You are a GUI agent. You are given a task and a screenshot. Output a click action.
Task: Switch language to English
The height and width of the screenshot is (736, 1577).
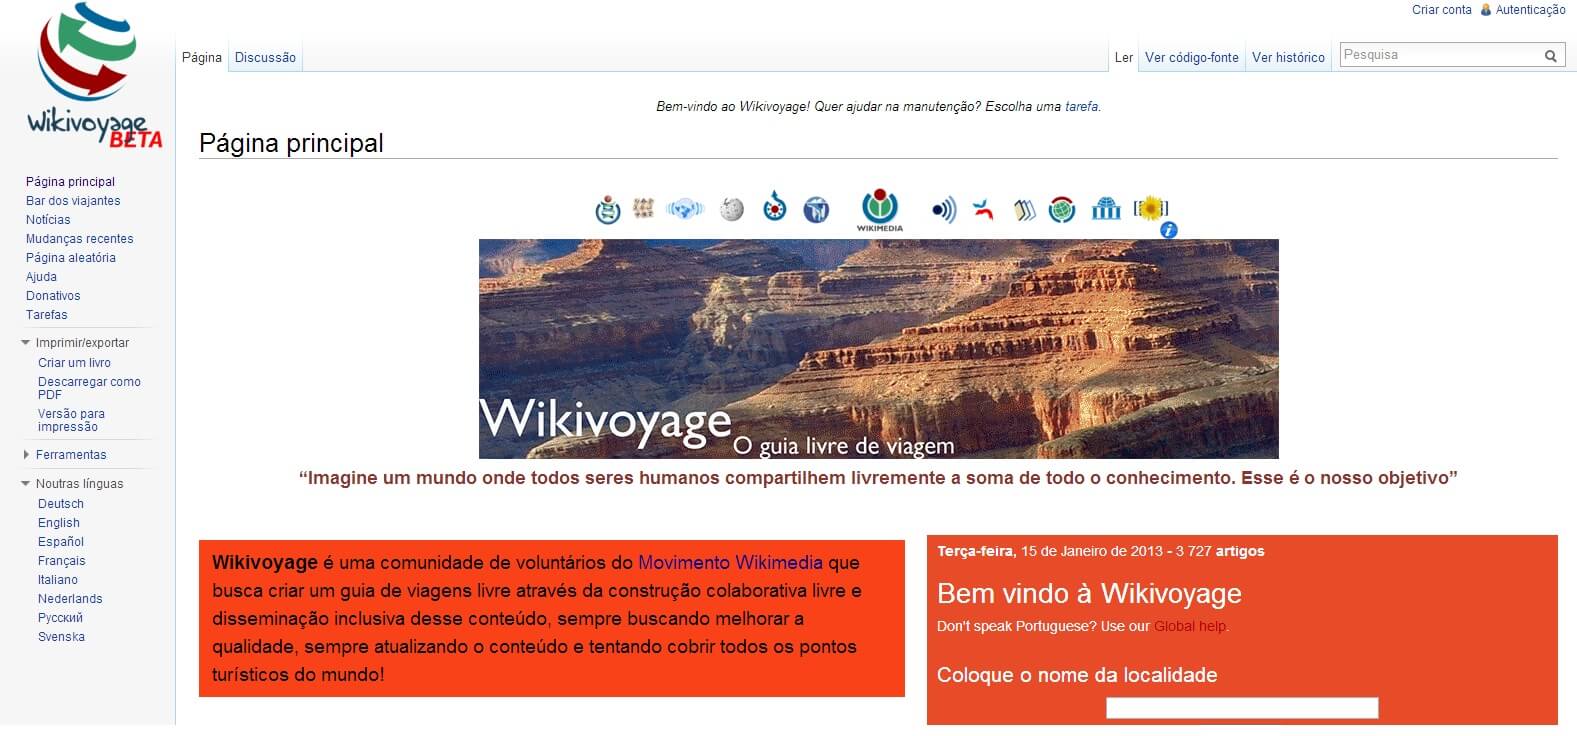click(59, 523)
